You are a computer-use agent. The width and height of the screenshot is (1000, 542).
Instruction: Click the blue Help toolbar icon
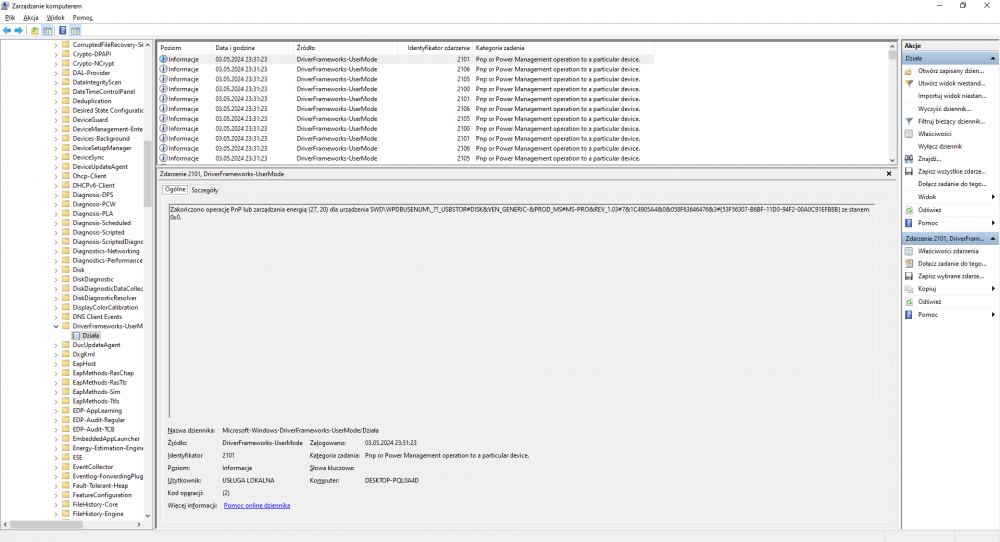62,31
